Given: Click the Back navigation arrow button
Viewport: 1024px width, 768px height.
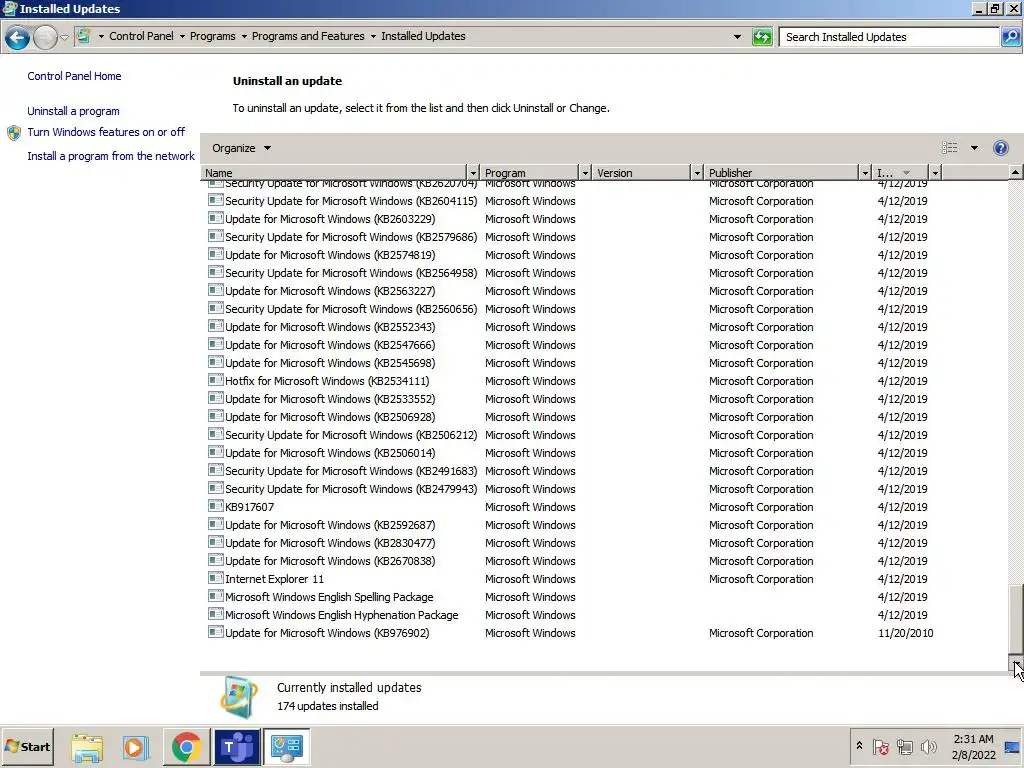Looking at the screenshot, I should point(17,37).
